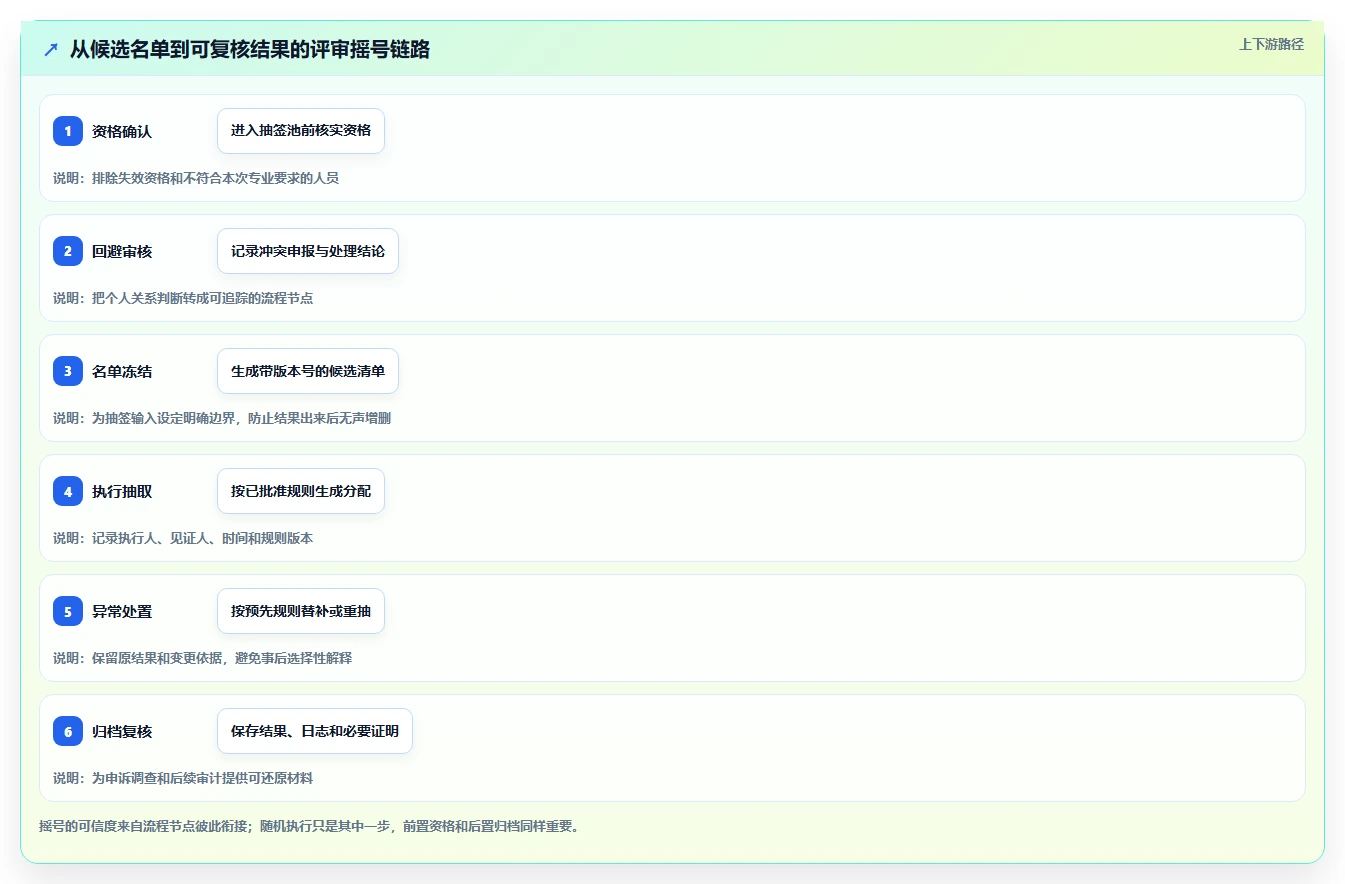Click the step 3 number badge

tap(68, 371)
